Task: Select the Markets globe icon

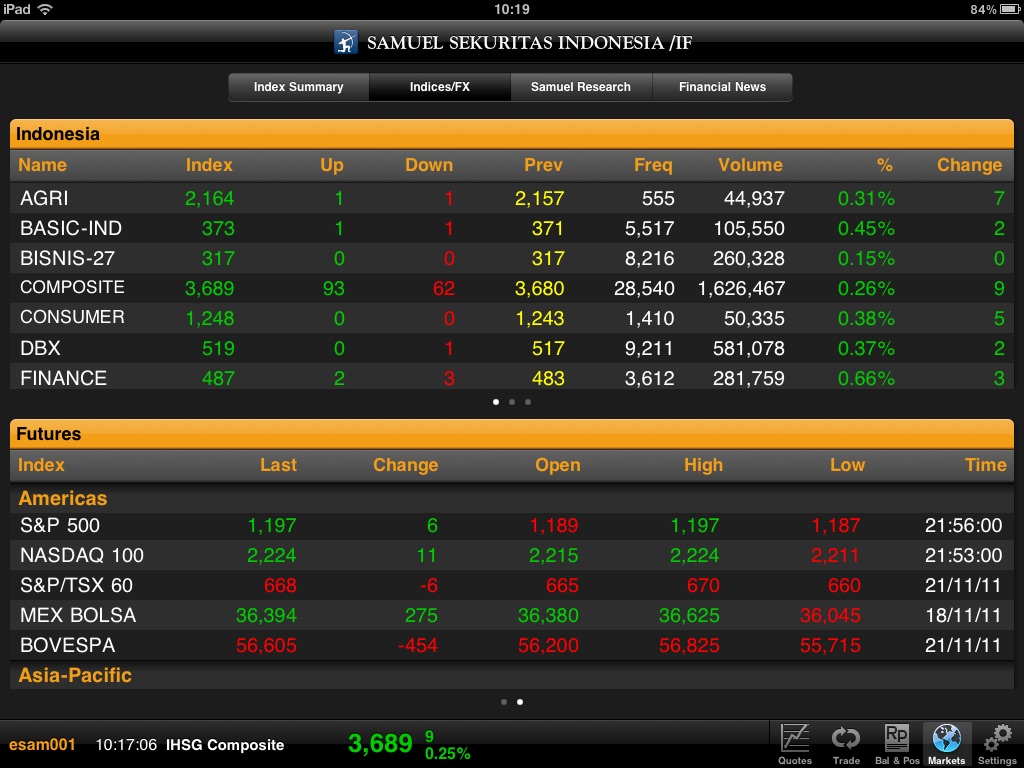Action: 946,744
